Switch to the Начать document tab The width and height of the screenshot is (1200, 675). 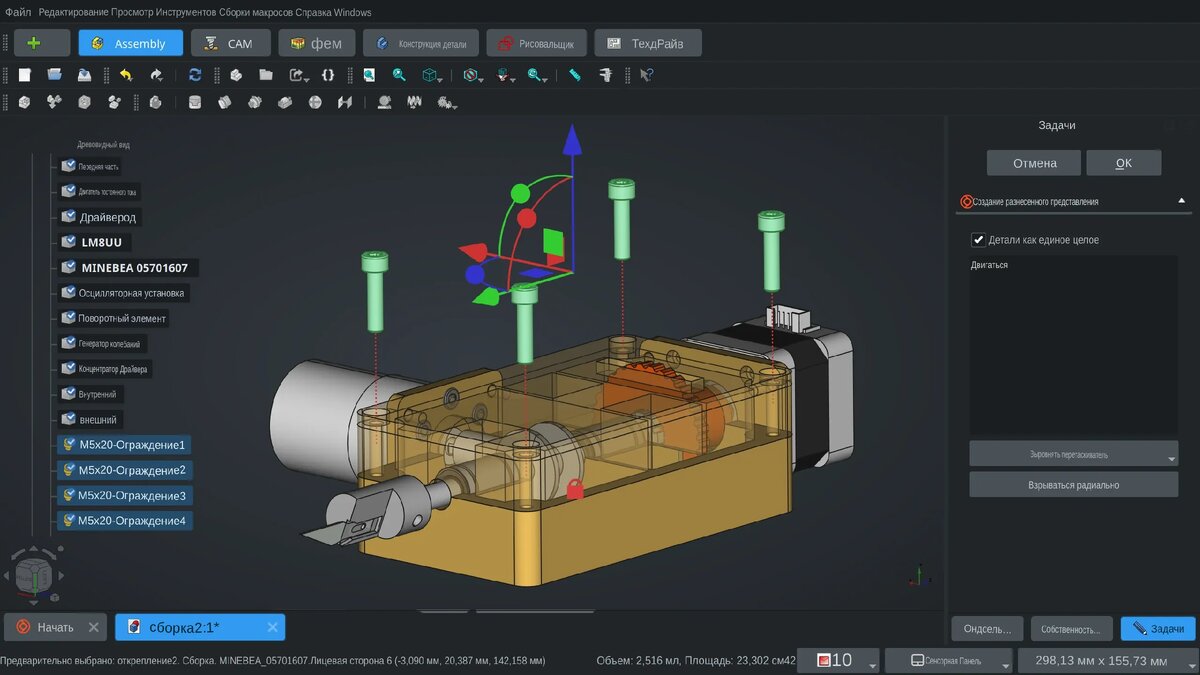(x=55, y=627)
